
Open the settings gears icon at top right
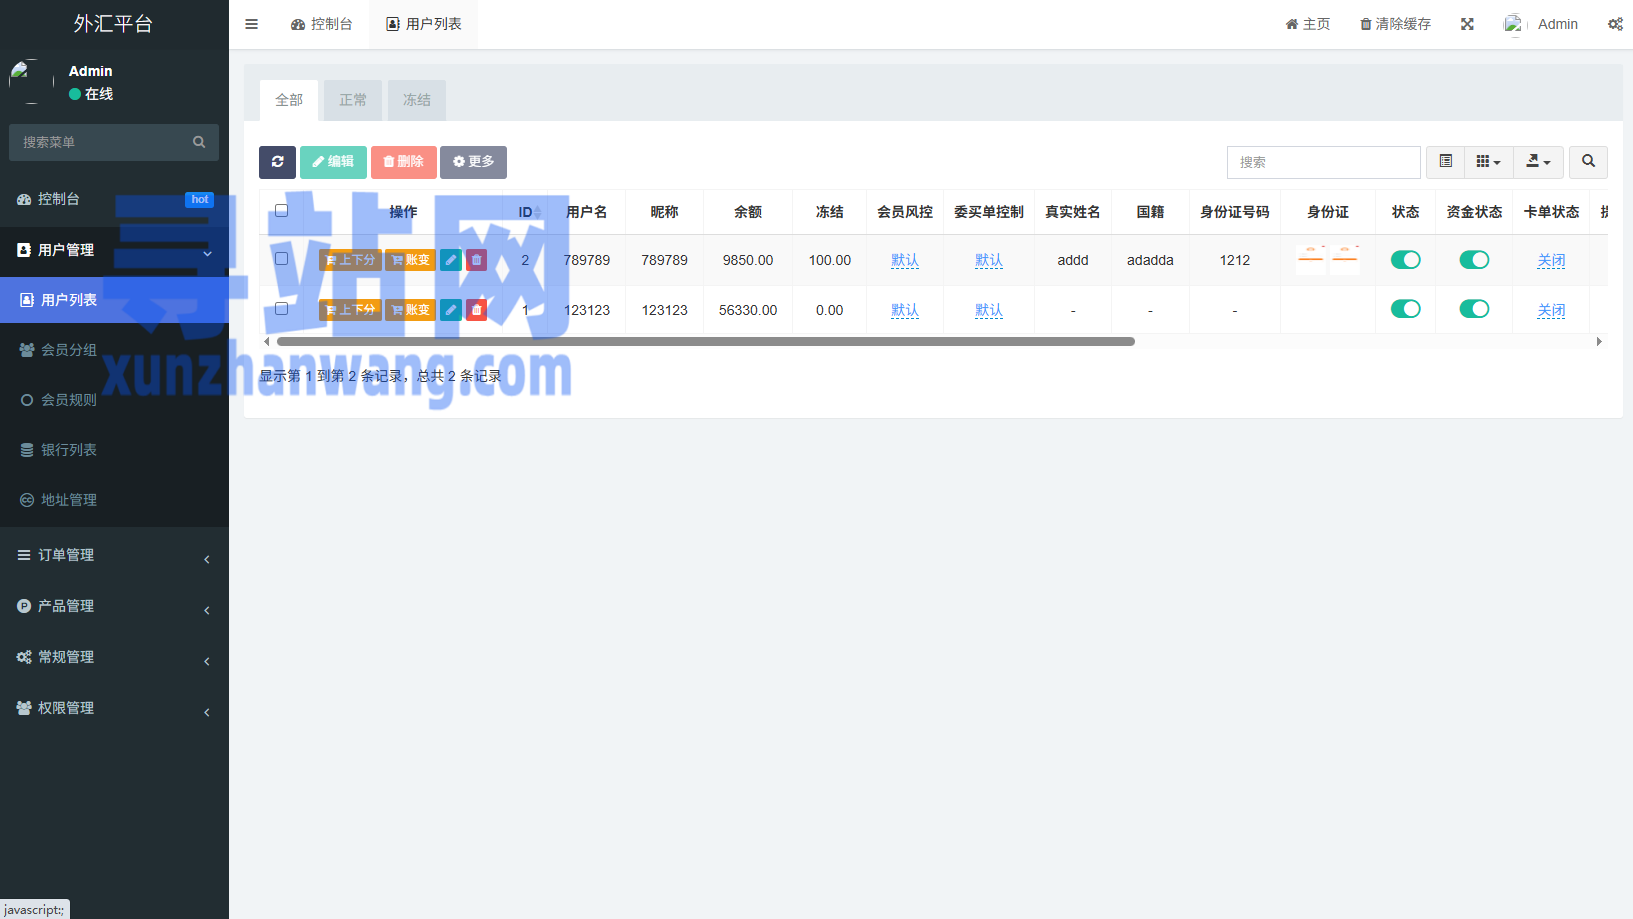pyautogui.click(x=1614, y=24)
